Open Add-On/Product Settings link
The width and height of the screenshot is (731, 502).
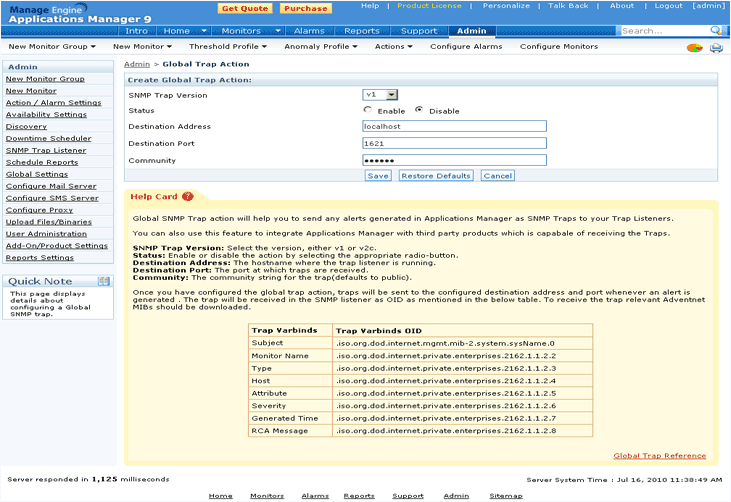click(57, 246)
